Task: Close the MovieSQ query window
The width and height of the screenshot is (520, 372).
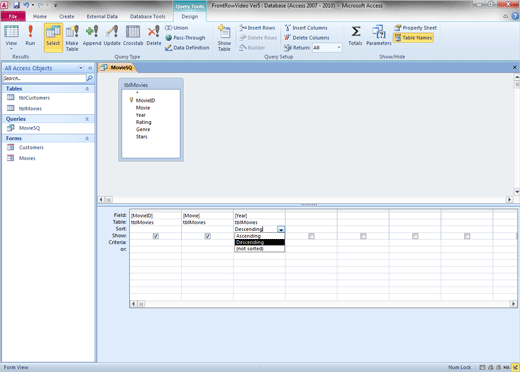Action: pos(515,68)
